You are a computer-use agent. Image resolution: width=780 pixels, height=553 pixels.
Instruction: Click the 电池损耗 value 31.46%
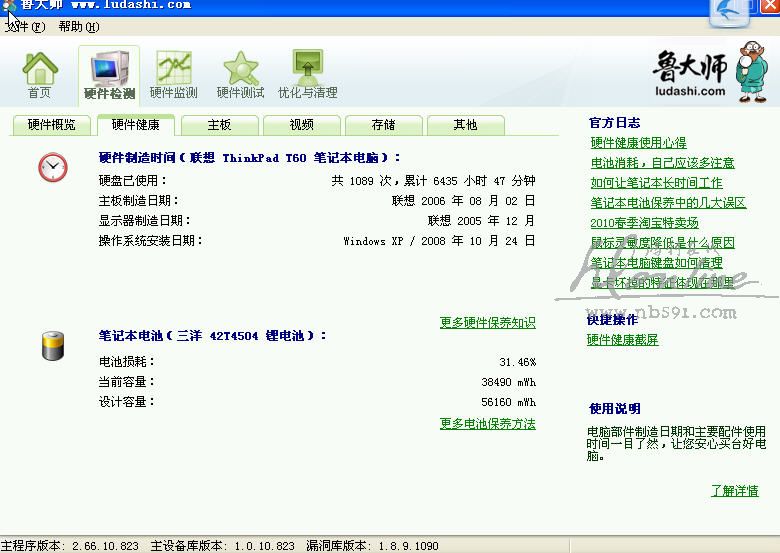tap(517, 362)
